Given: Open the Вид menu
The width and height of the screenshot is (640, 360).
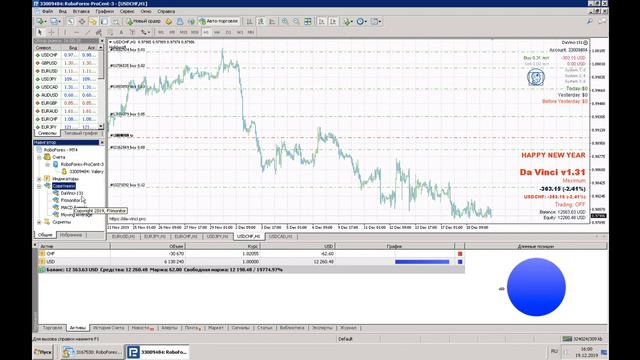Looking at the screenshot, I should (x=62, y=11).
